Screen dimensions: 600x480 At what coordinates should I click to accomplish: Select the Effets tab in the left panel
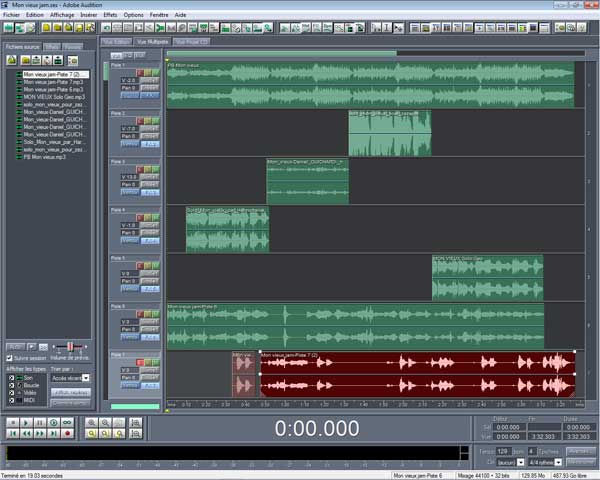tap(52, 47)
